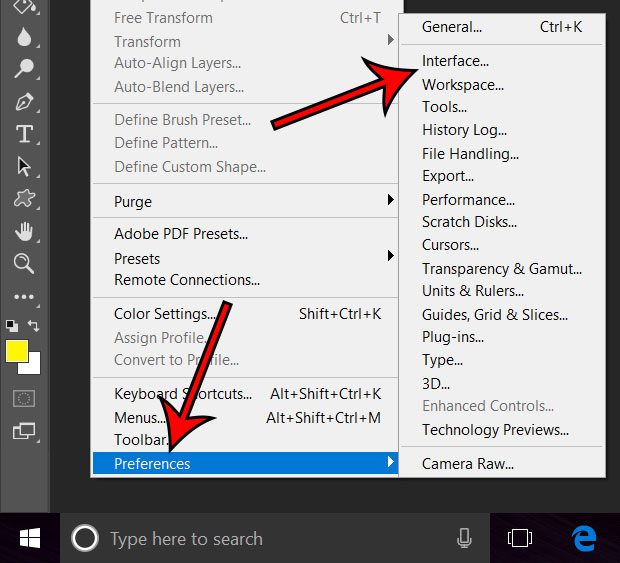
Task: Select the Custom Shape tool
Action: pyautogui.click(x=24, y=199)
